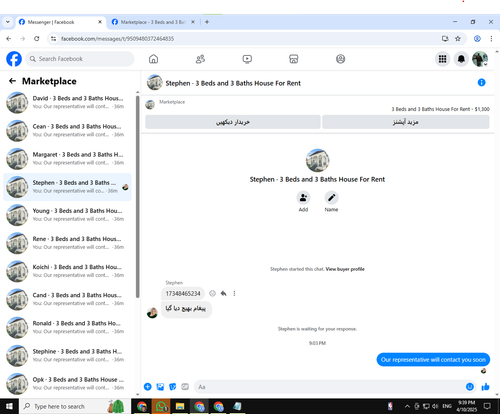Open the Marketplace store icon in top nav

(x=293, y=59)
